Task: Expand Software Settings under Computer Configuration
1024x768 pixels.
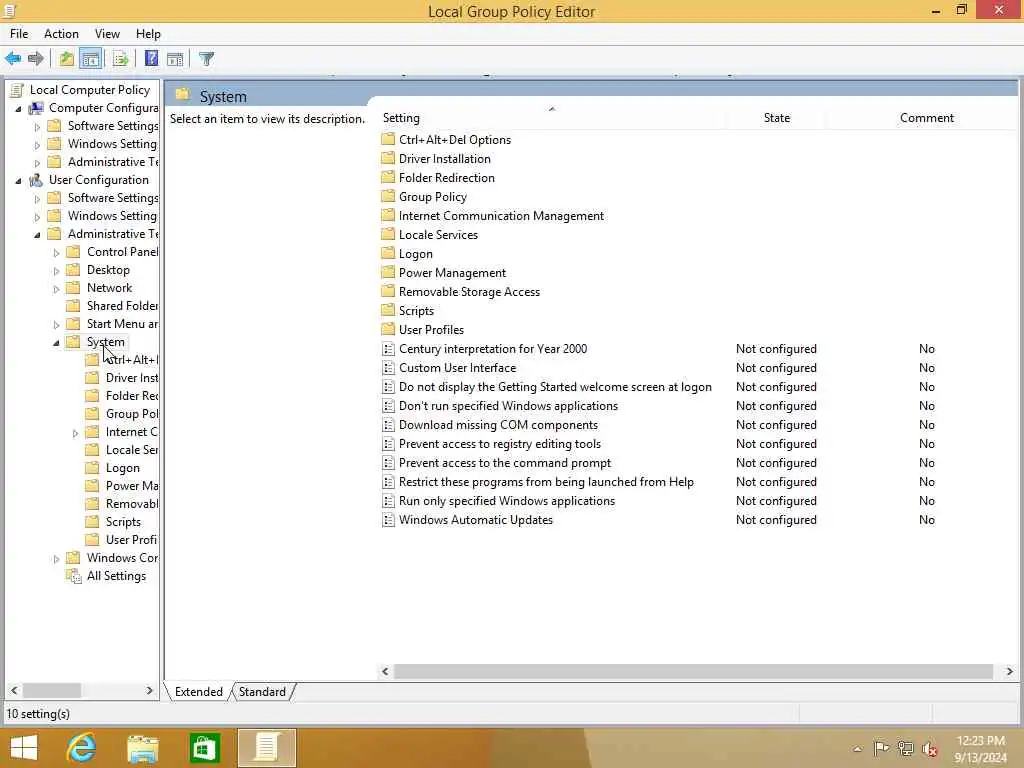Action: (x=37, y=126)
